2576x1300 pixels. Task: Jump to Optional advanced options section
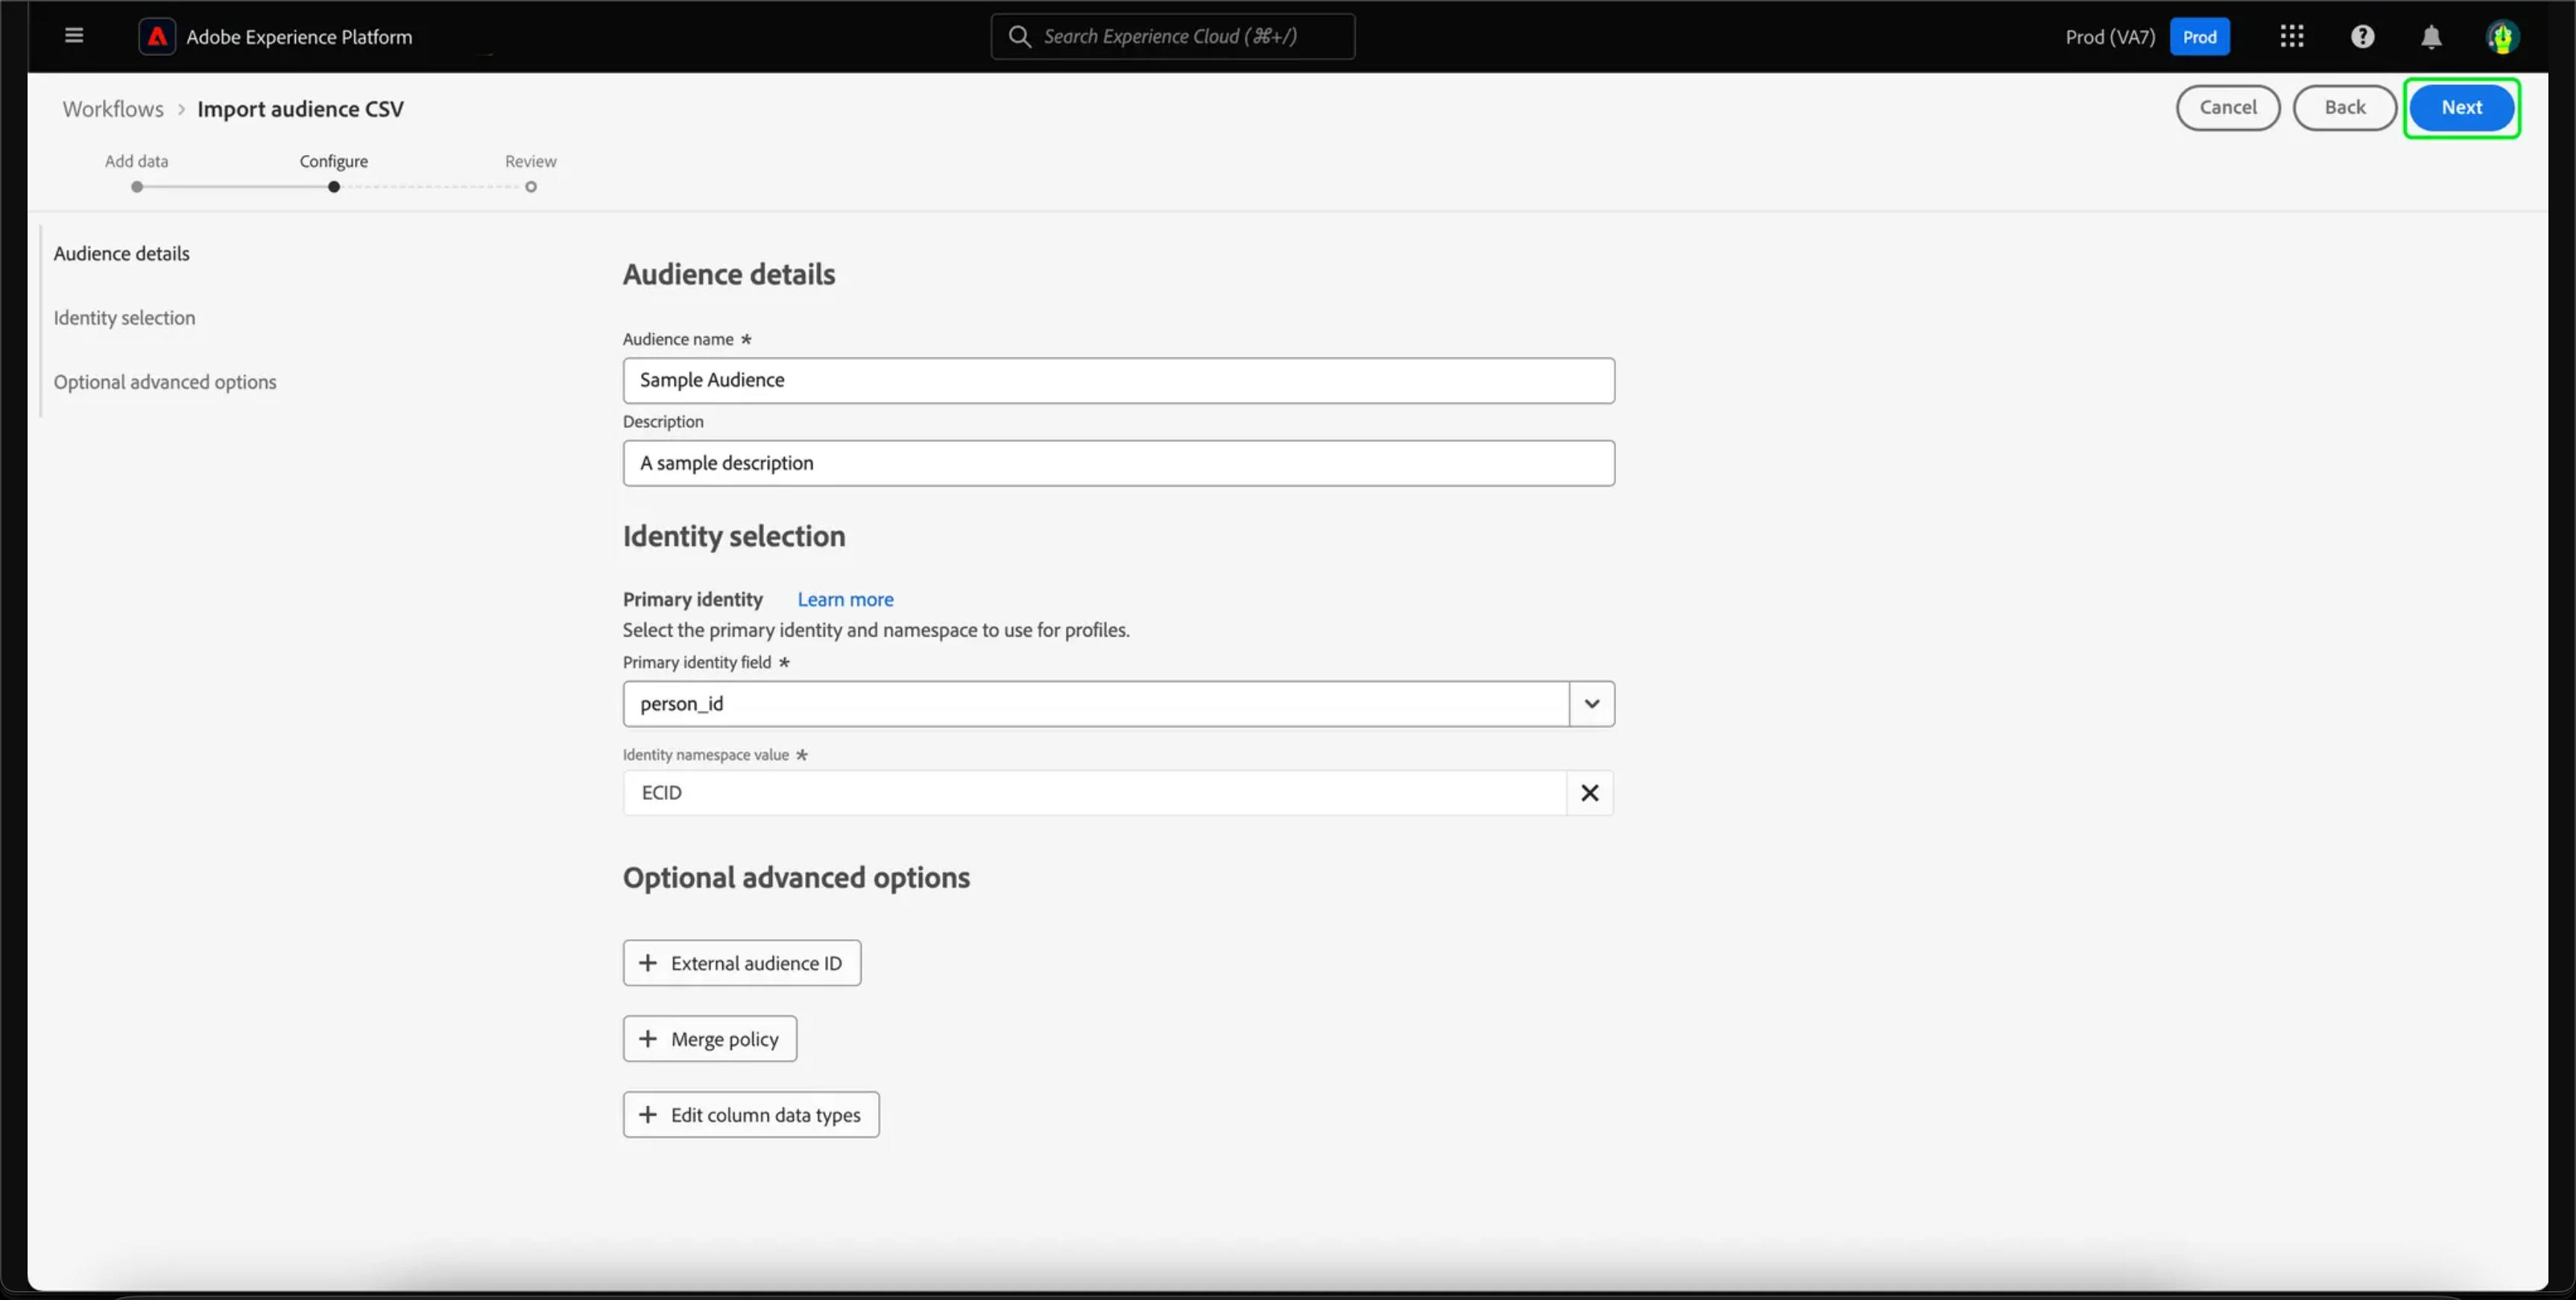(165, 382)
